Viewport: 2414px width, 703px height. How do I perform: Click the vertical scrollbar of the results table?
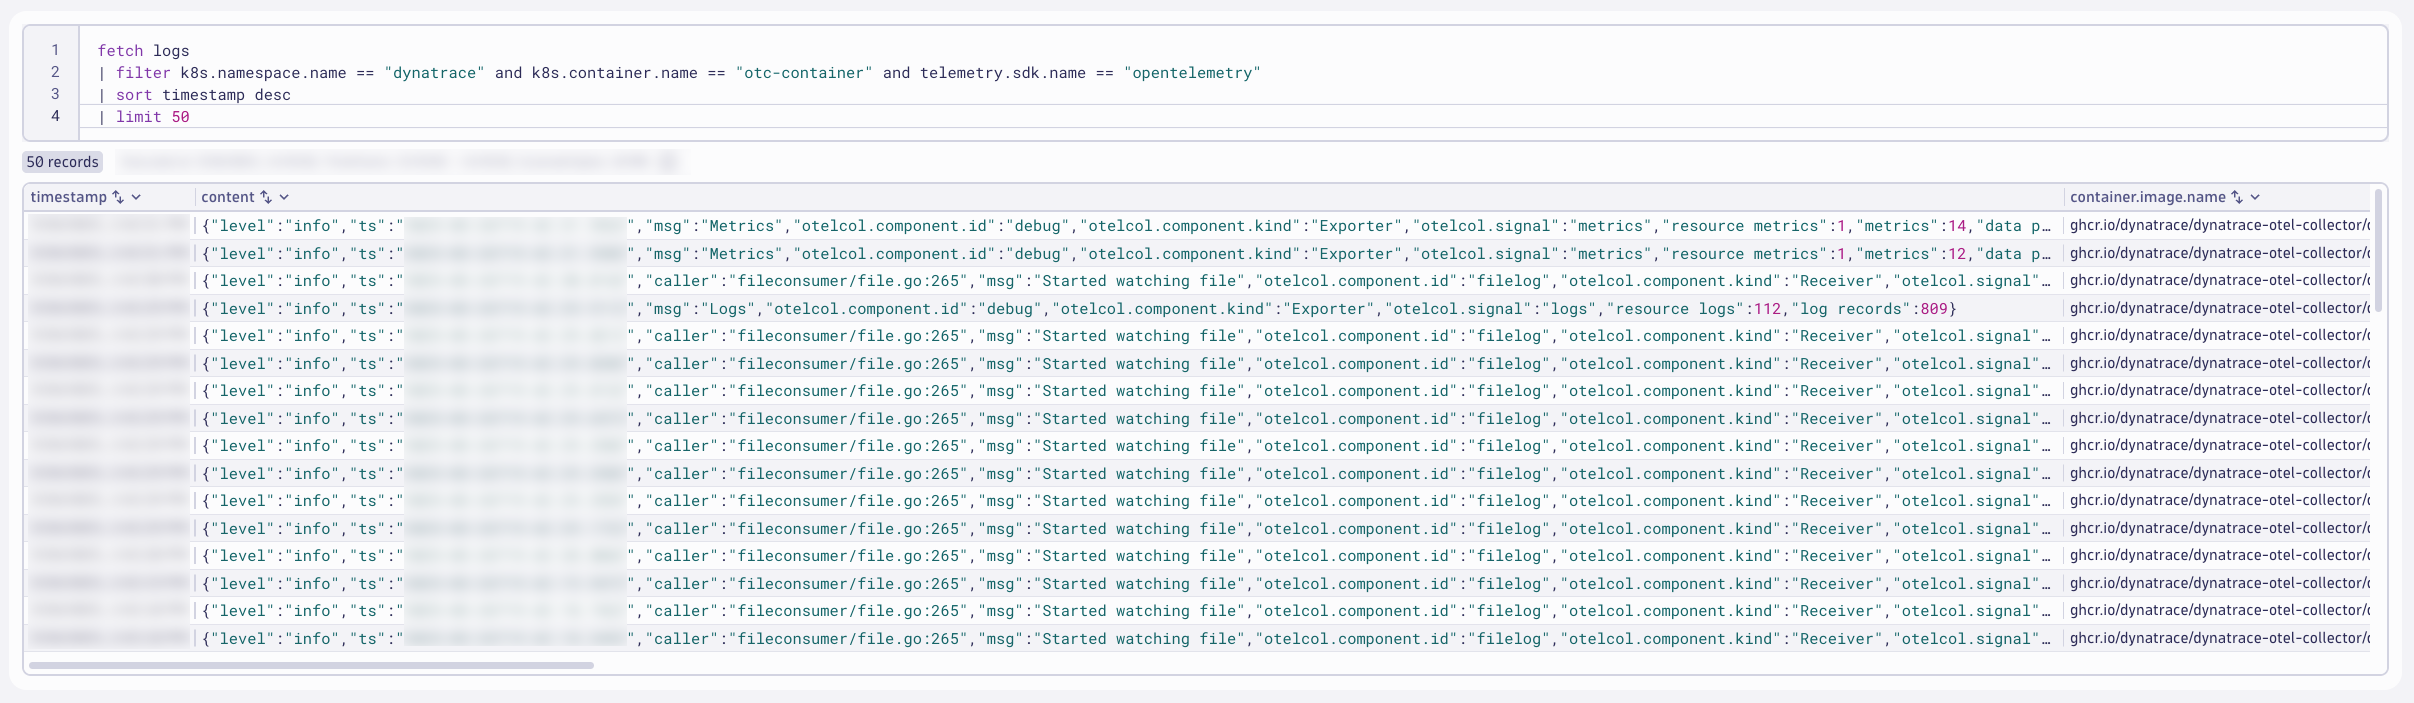pyautogui.click(x=2378, y=250)
